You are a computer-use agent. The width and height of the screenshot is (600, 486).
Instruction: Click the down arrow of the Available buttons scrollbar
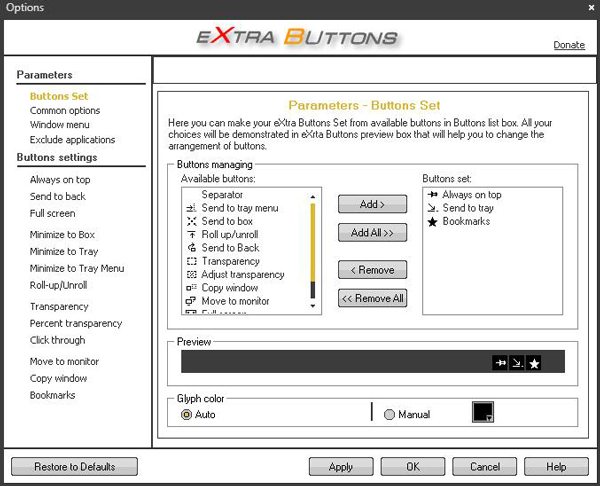313,306
